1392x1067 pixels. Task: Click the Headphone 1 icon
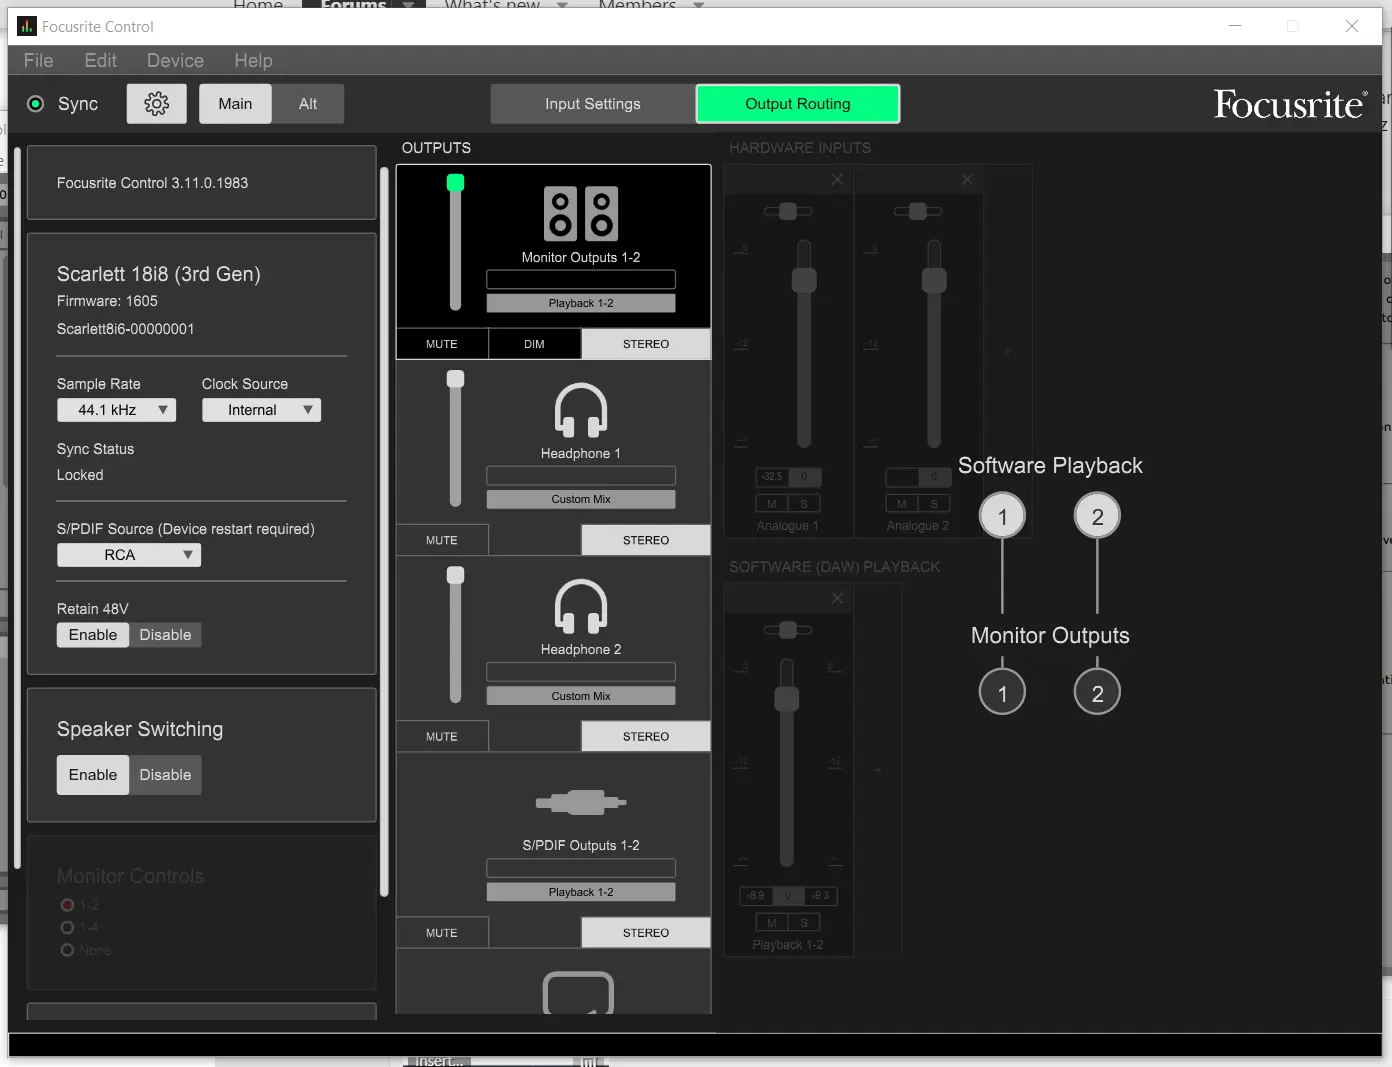581,411
